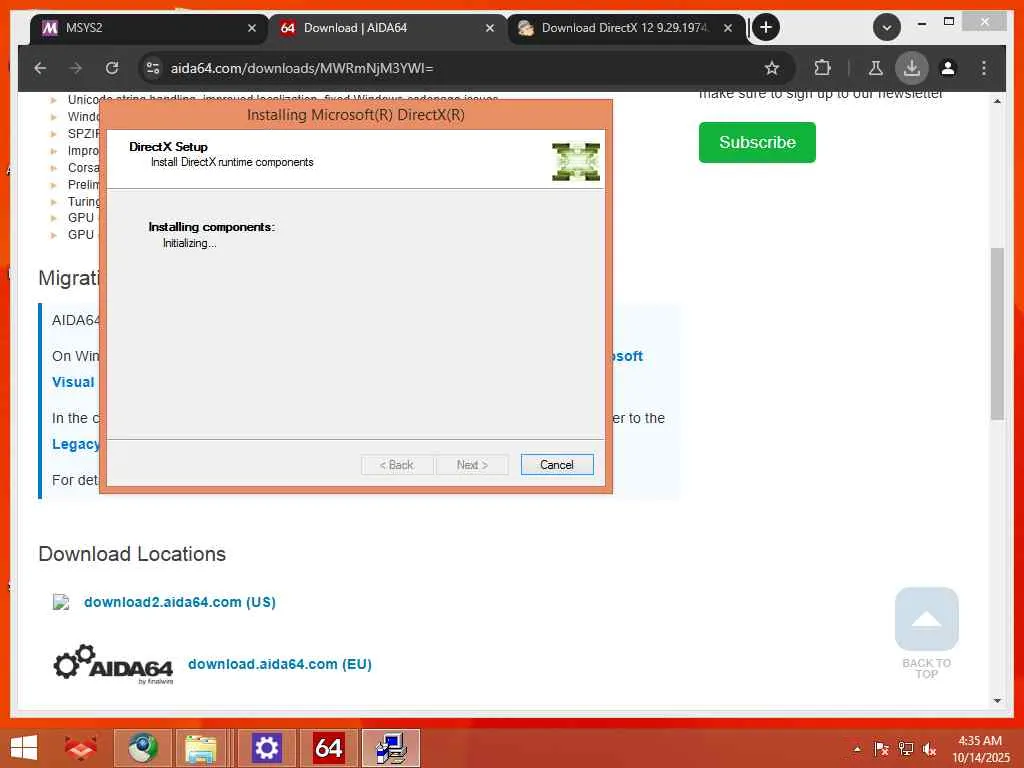Open download.aida64.com (EU) link
1024x768 pixels.
(x=280, y=664)
